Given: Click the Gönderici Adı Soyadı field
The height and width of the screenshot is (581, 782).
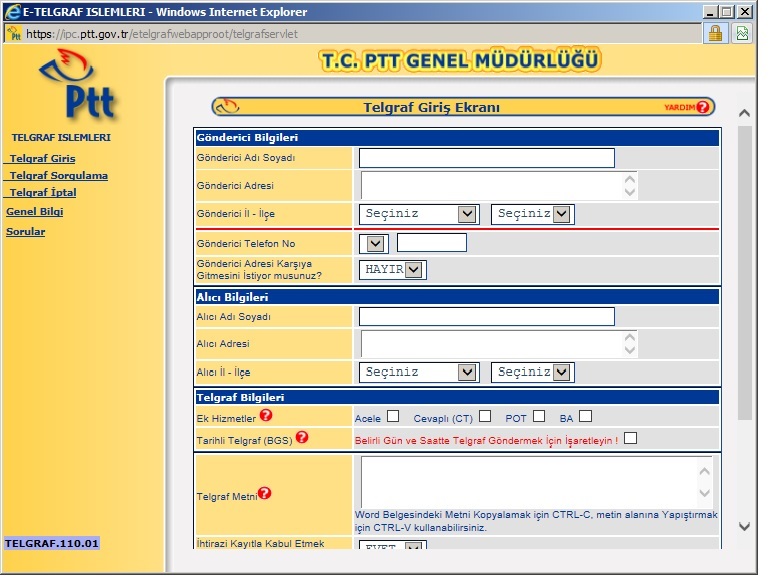Looking at the screenshot, I should [x=486, y=158].
